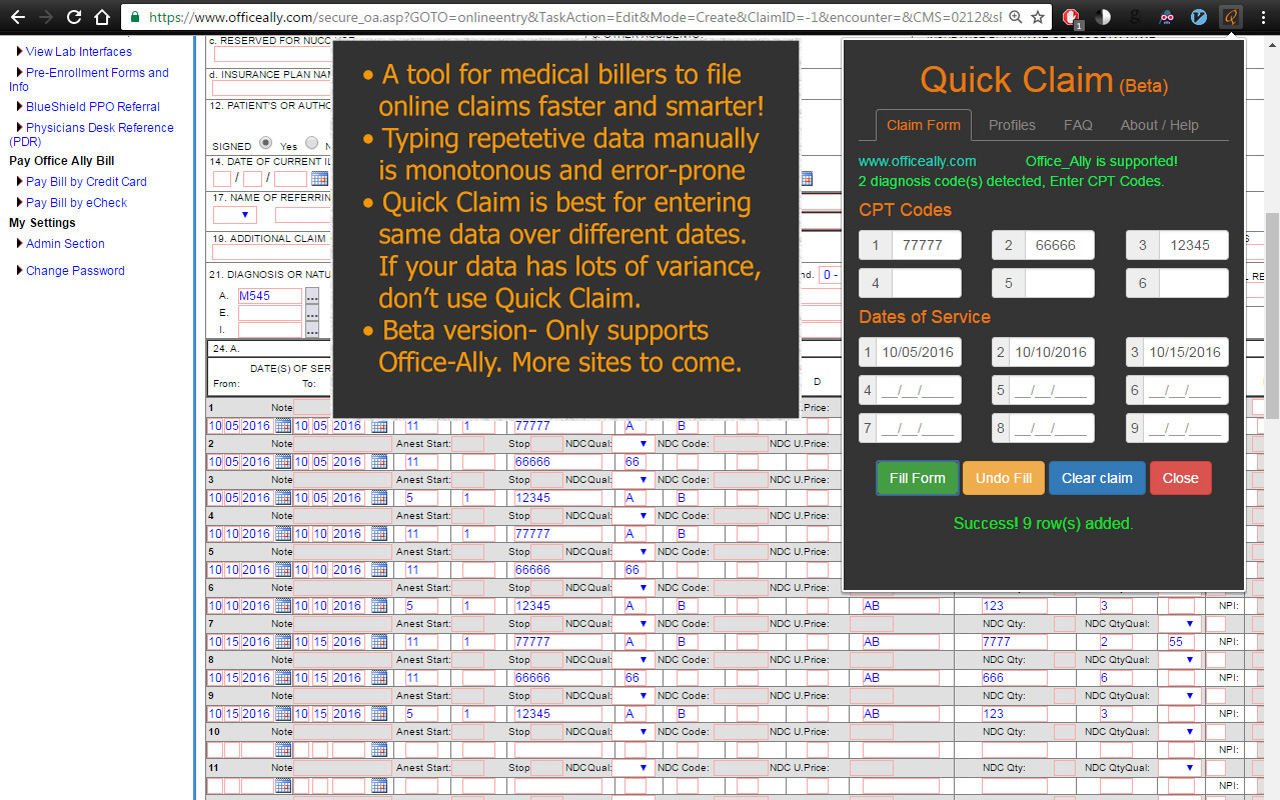
Task: Click the green Fill Form button
Action: point(917,478)
